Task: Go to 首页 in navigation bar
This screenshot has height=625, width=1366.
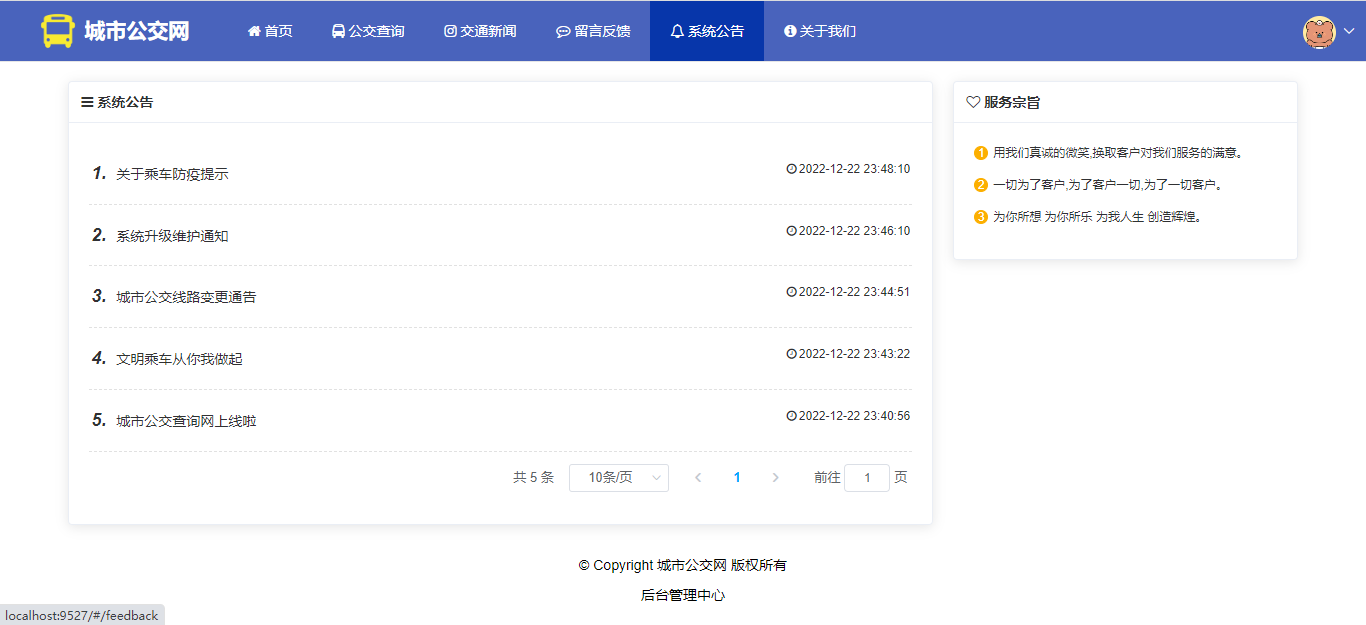Action: click(x=270, y=31)
